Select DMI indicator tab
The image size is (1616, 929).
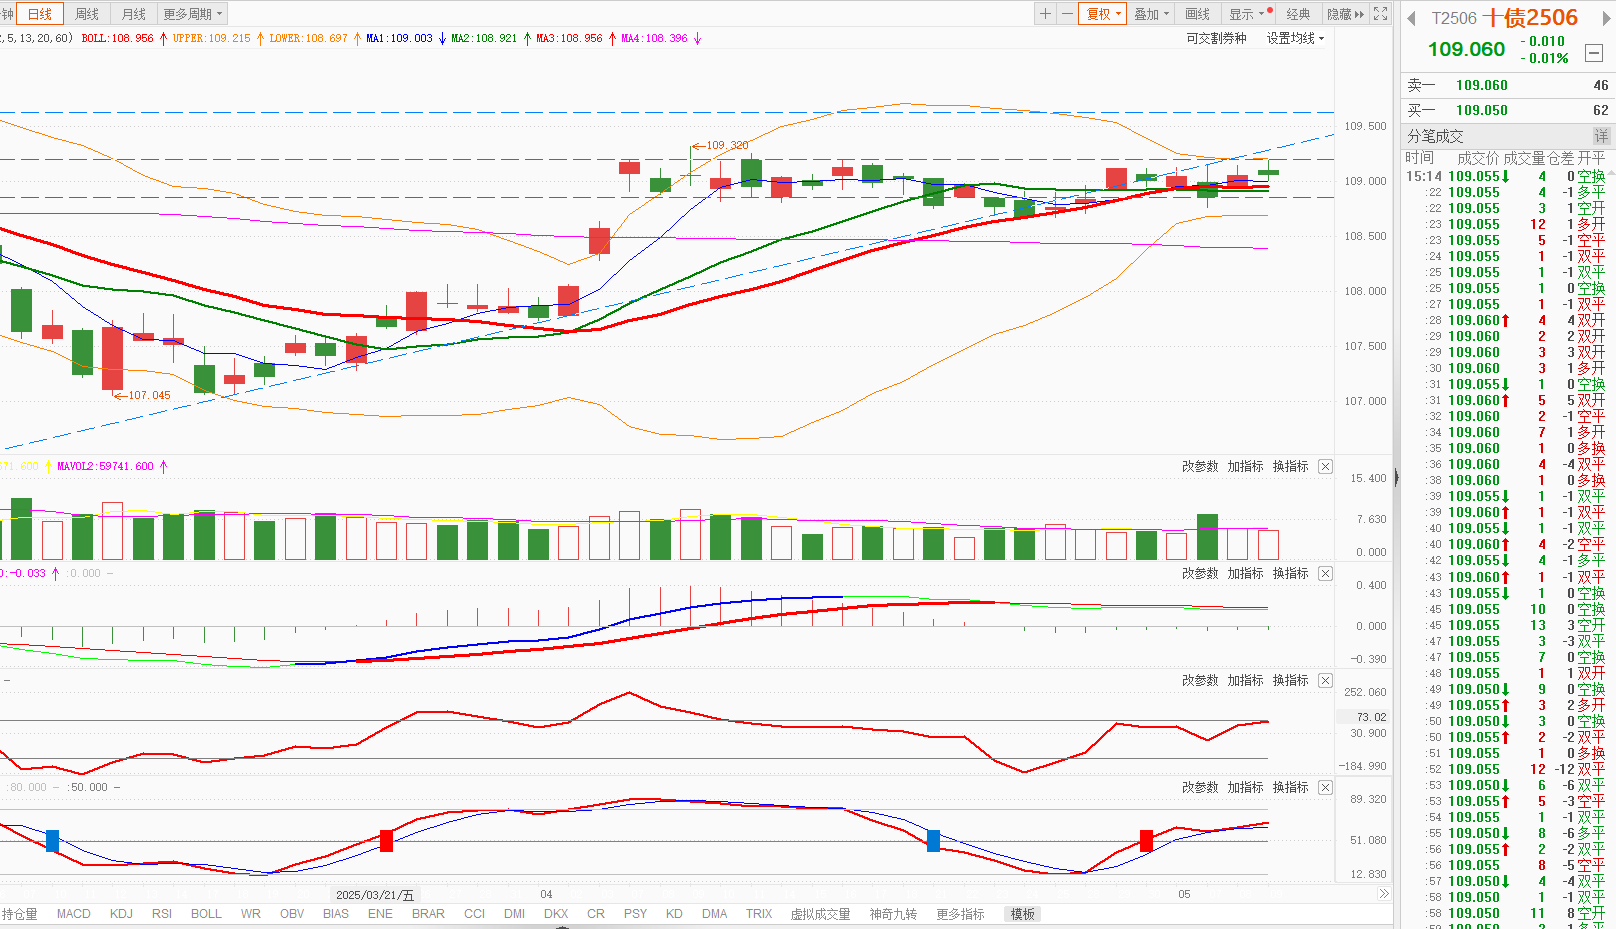point(515,914)
